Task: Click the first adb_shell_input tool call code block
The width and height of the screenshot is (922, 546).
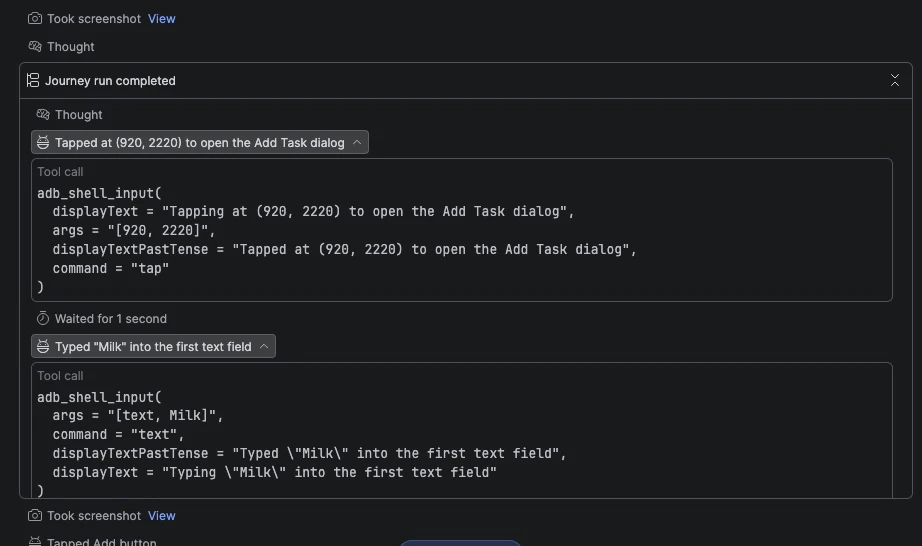Action: [x=462, y=230]
